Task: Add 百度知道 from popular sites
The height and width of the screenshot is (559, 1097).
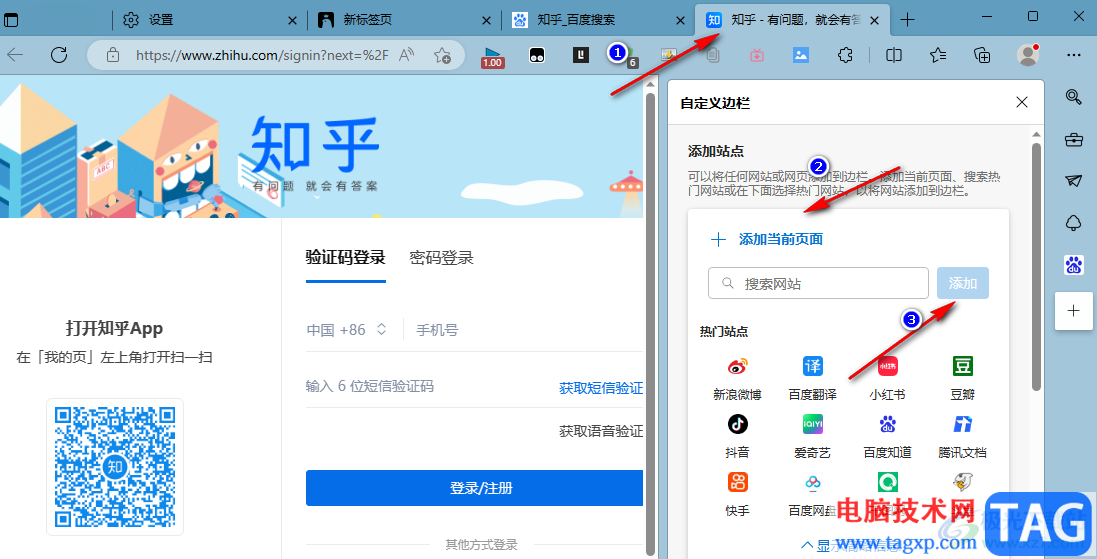Action: pyautogui.click(x=887, y=436)
